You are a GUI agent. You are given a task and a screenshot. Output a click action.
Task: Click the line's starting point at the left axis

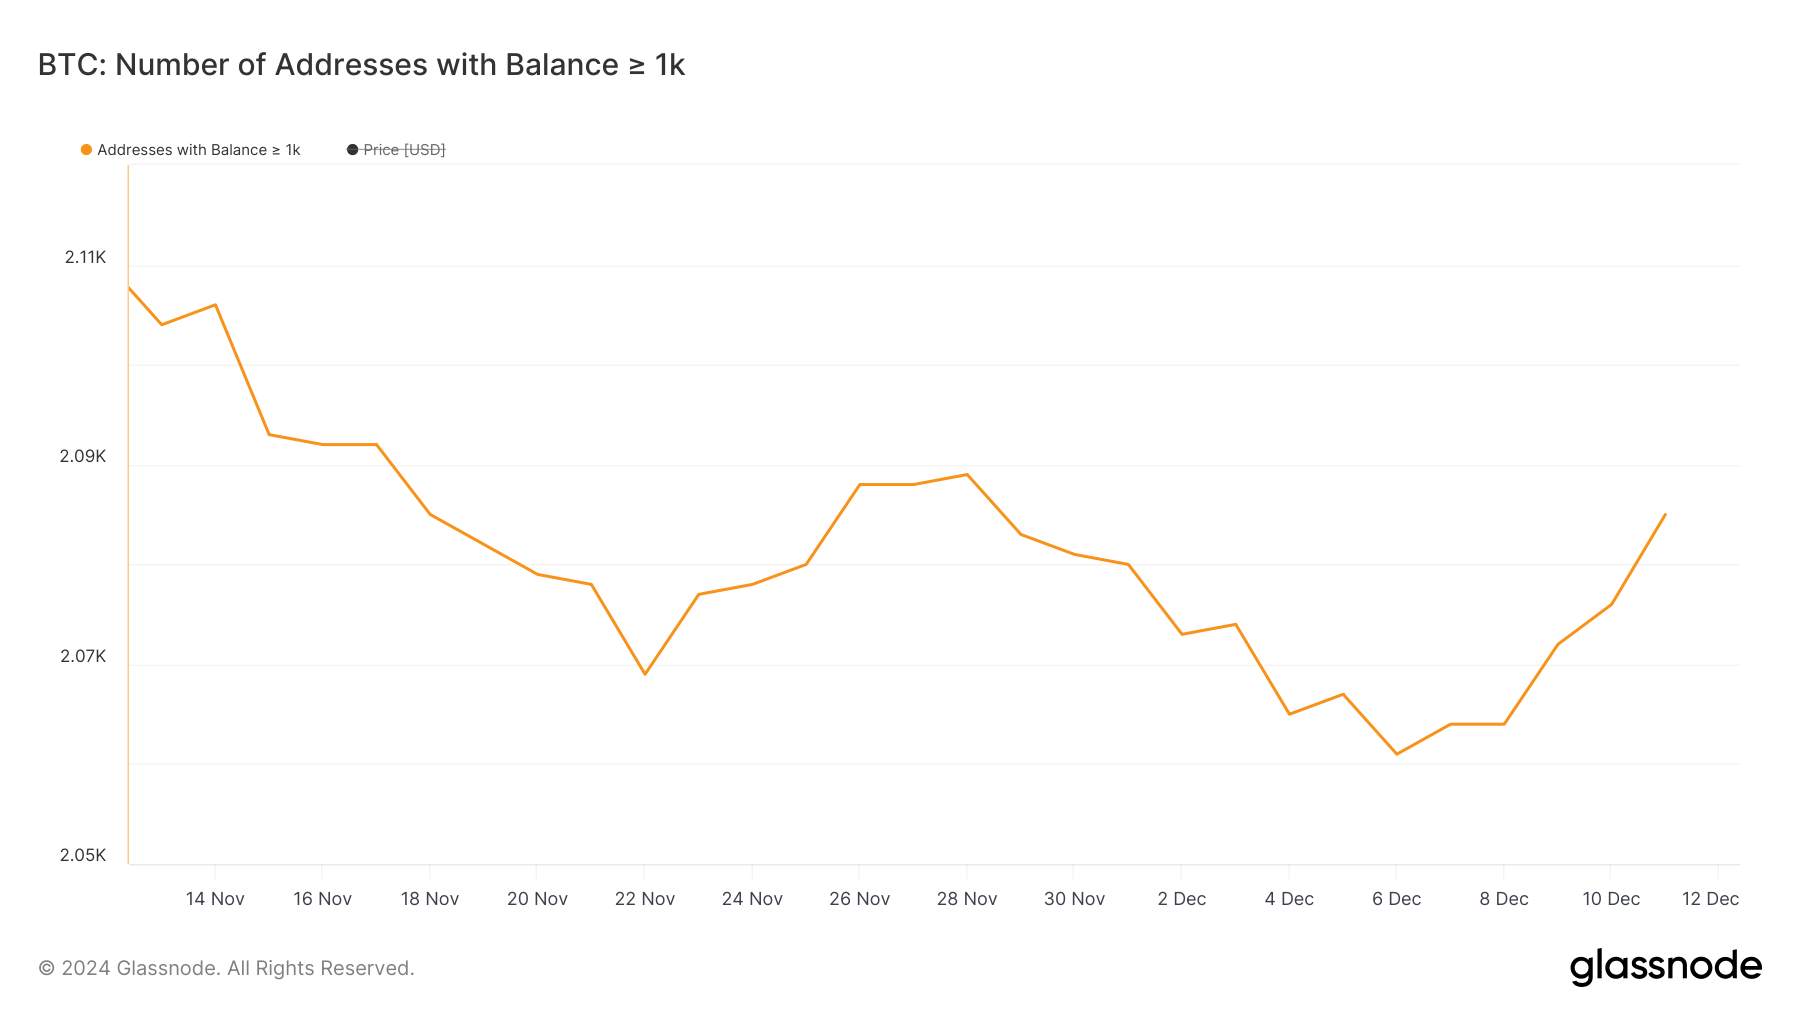129,287
